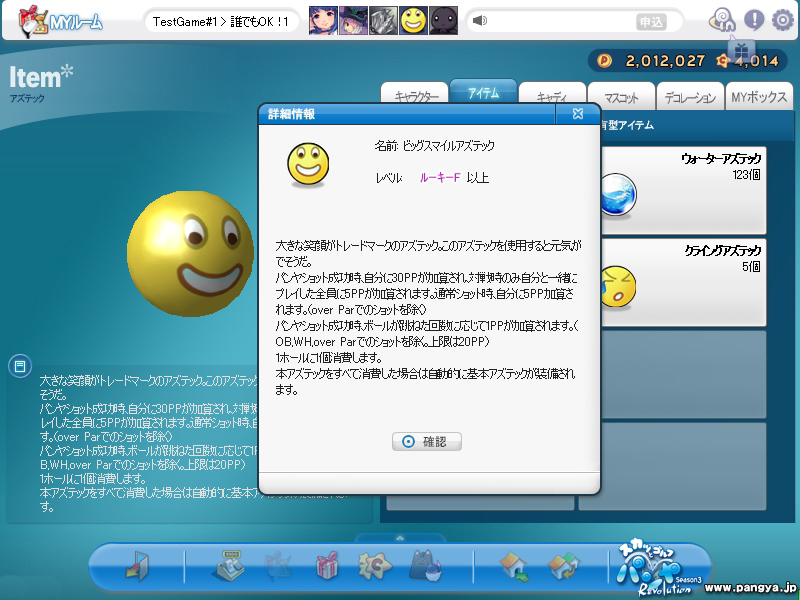800x600 pixels.
Task: Open the exit door icon in bottom bar
Action: [x=137, y=567]
